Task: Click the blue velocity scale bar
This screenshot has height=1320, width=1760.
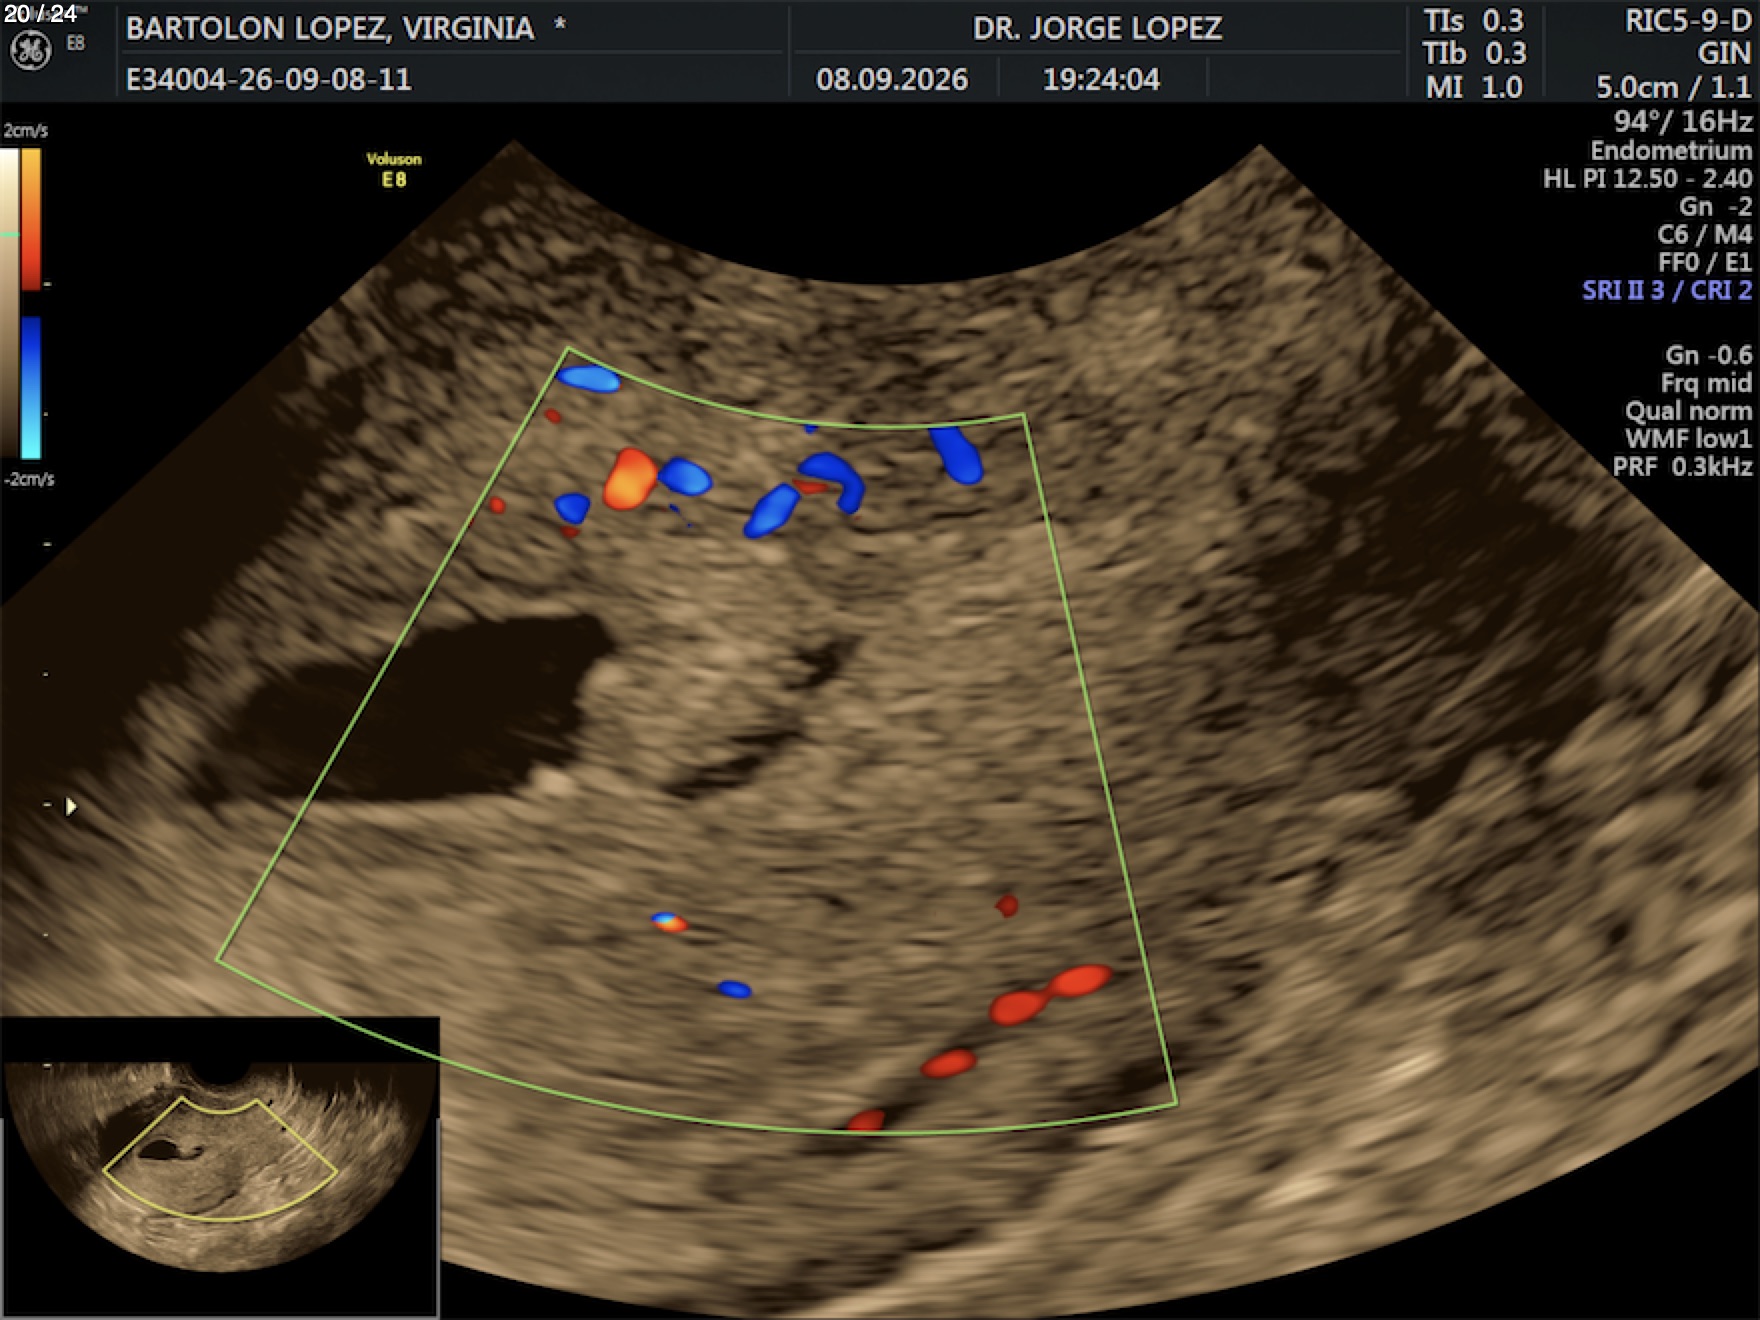Action: 32,388
